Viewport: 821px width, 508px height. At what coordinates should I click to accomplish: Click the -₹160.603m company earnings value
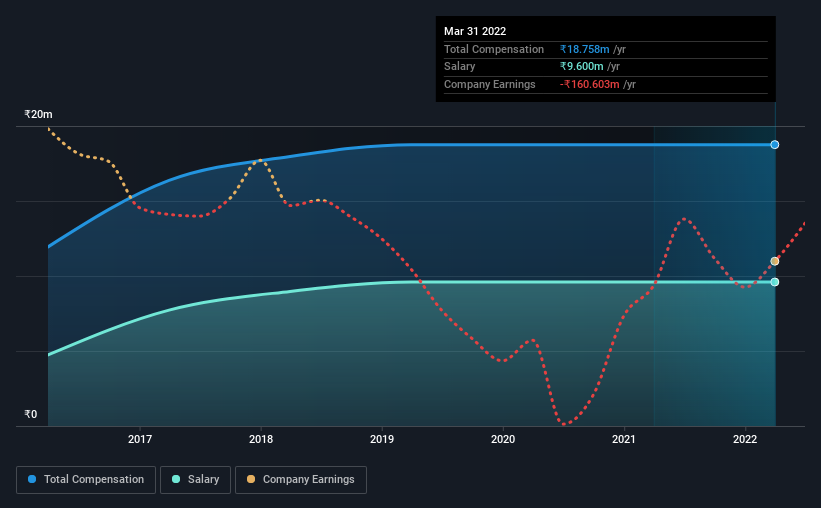pos(590,84)
